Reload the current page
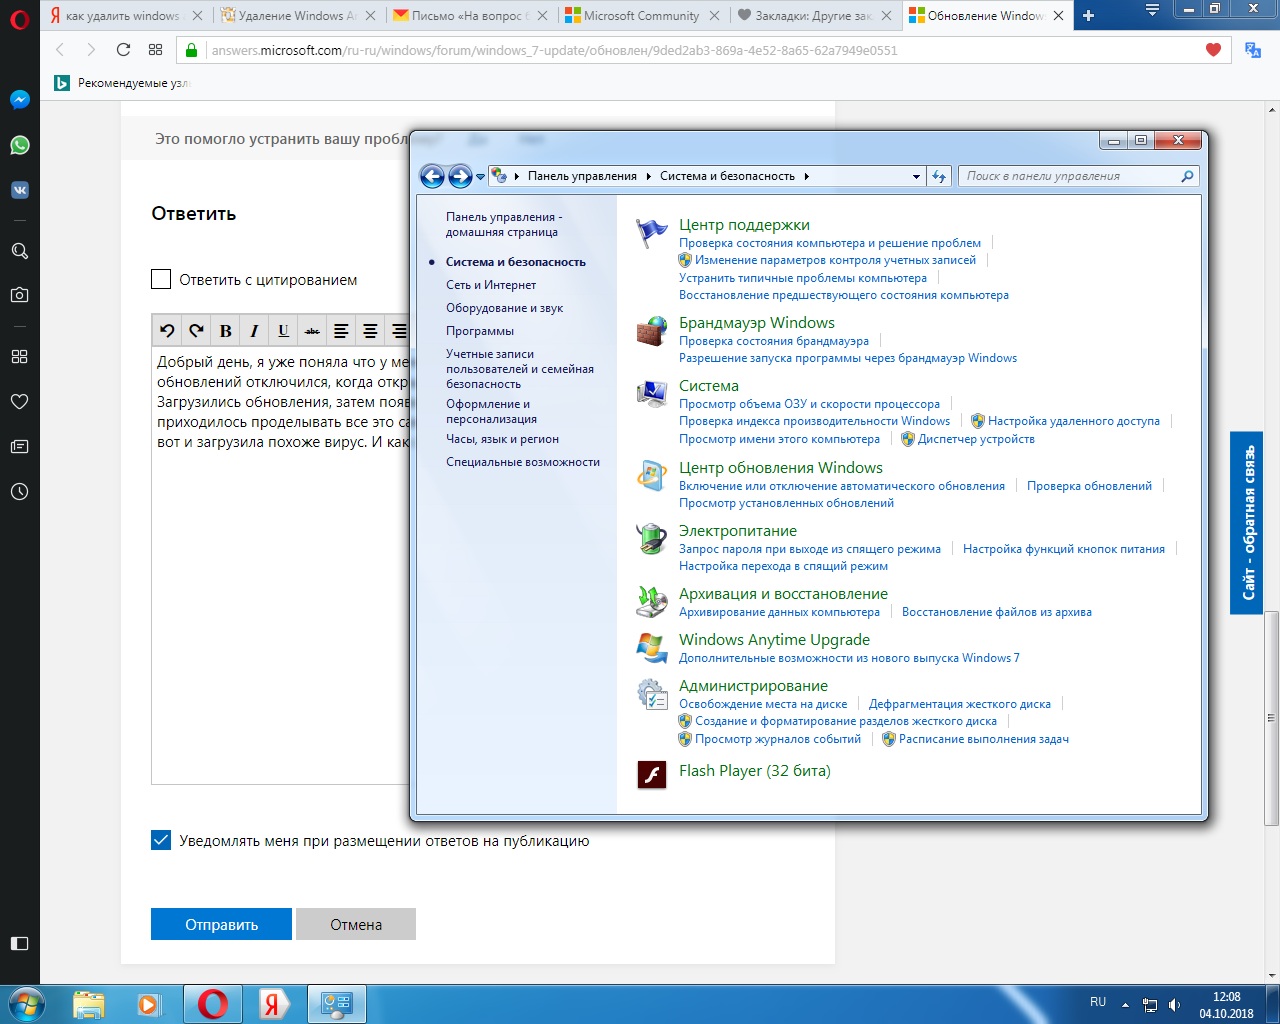 [123, 50]
